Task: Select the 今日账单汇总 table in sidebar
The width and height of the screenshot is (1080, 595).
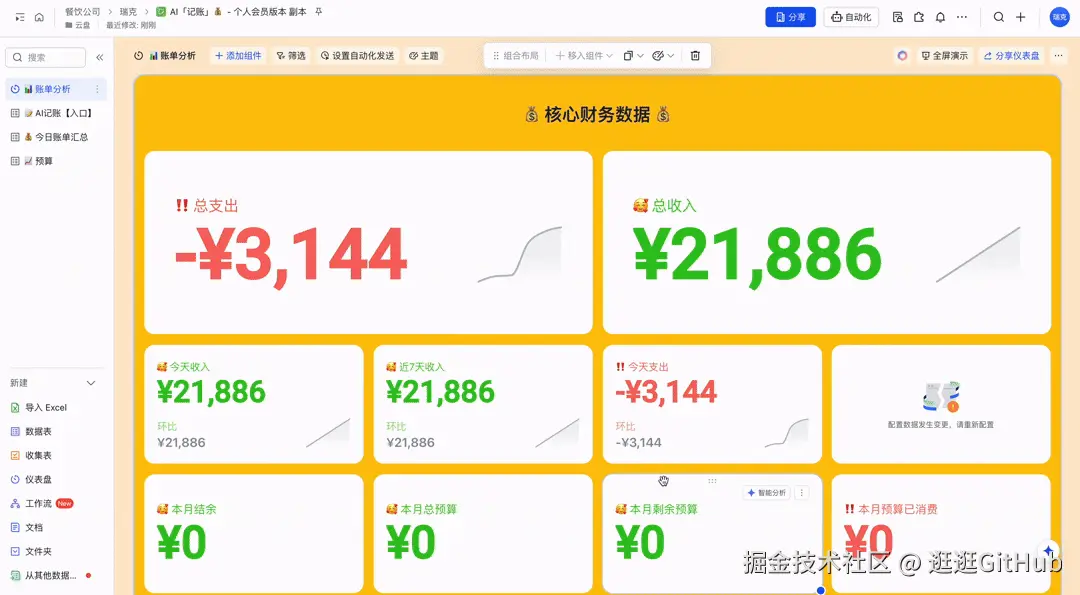Action: [60, 136]
